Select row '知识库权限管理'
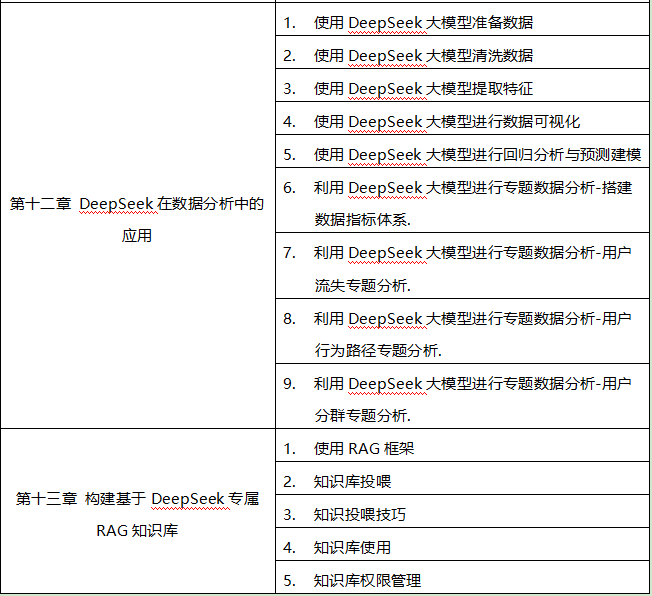This screenshot has height=596, width=652. pos(462,577)
